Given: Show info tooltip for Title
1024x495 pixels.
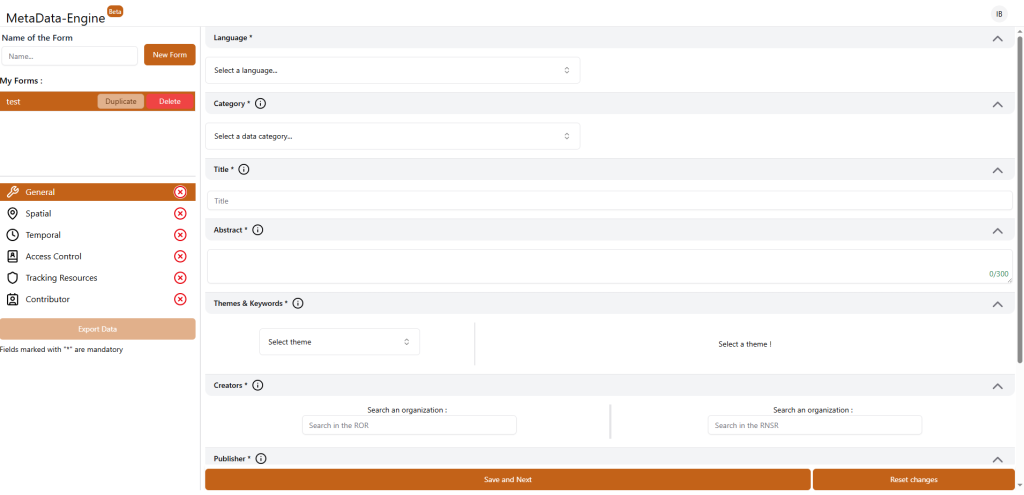Looking at the screenshot, I should pyautogui.click(x=244, y=169).
